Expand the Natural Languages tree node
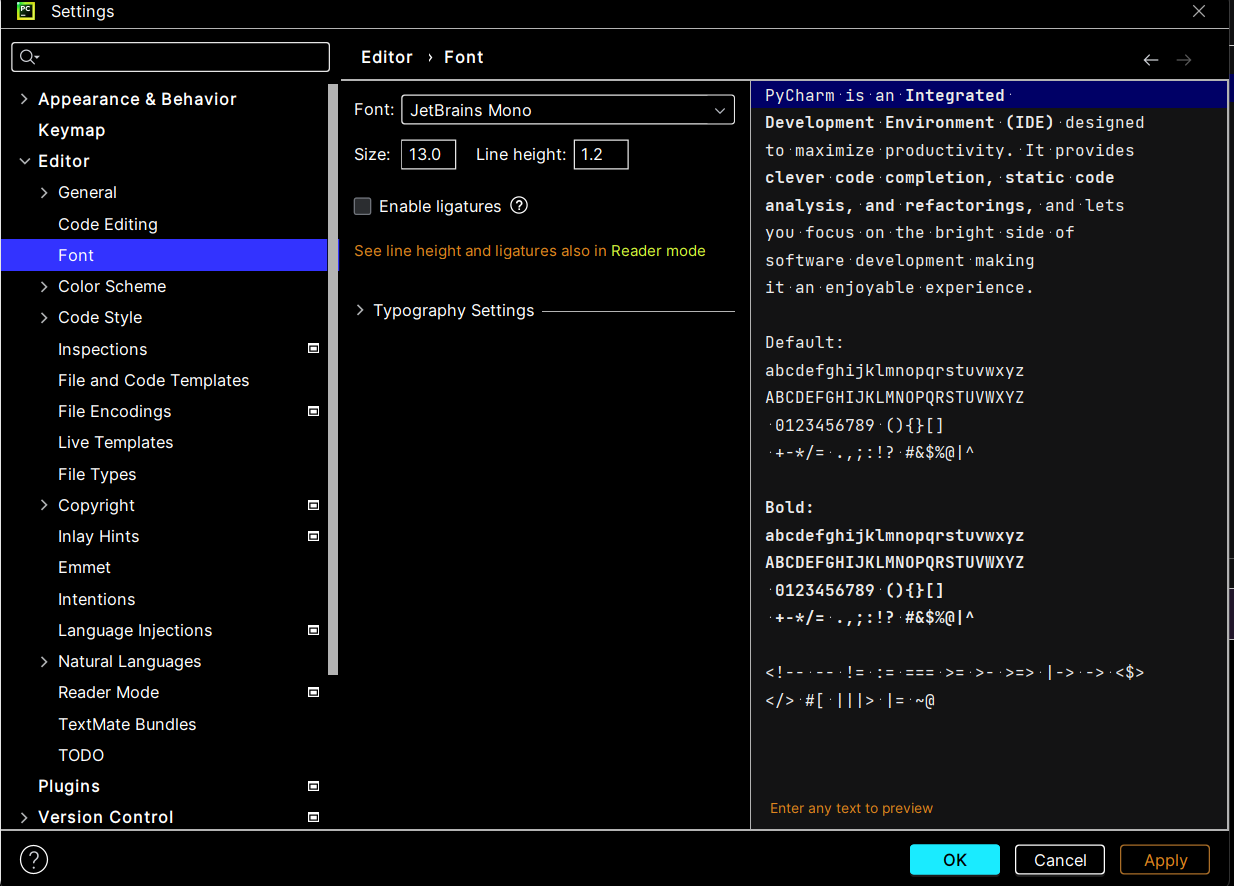The height and width of the screenshot is (886, 1234). pyautogui.click(x=44, y=661)
